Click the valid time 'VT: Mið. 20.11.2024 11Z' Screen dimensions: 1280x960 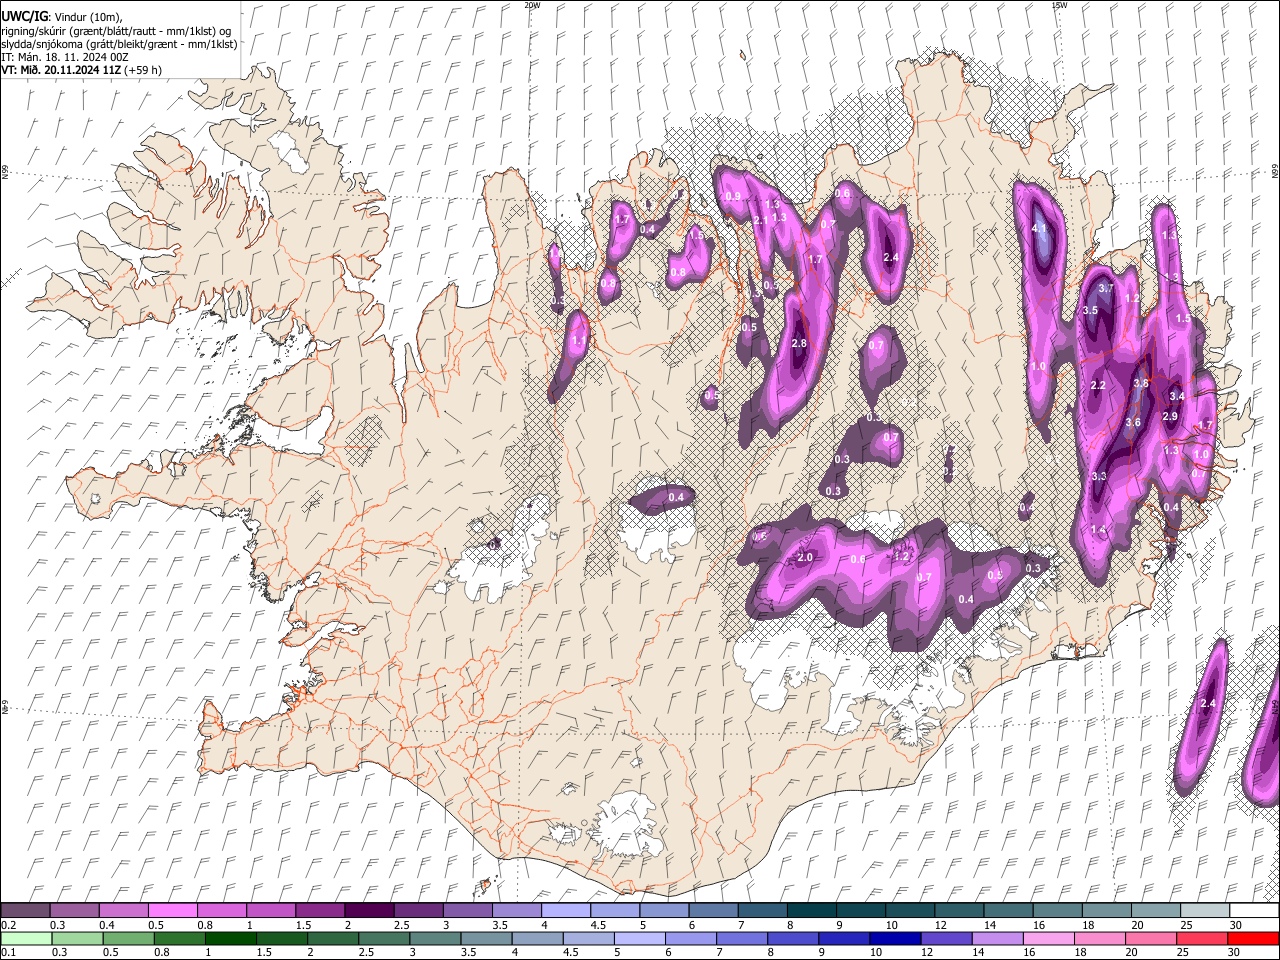tap(61, 70)
